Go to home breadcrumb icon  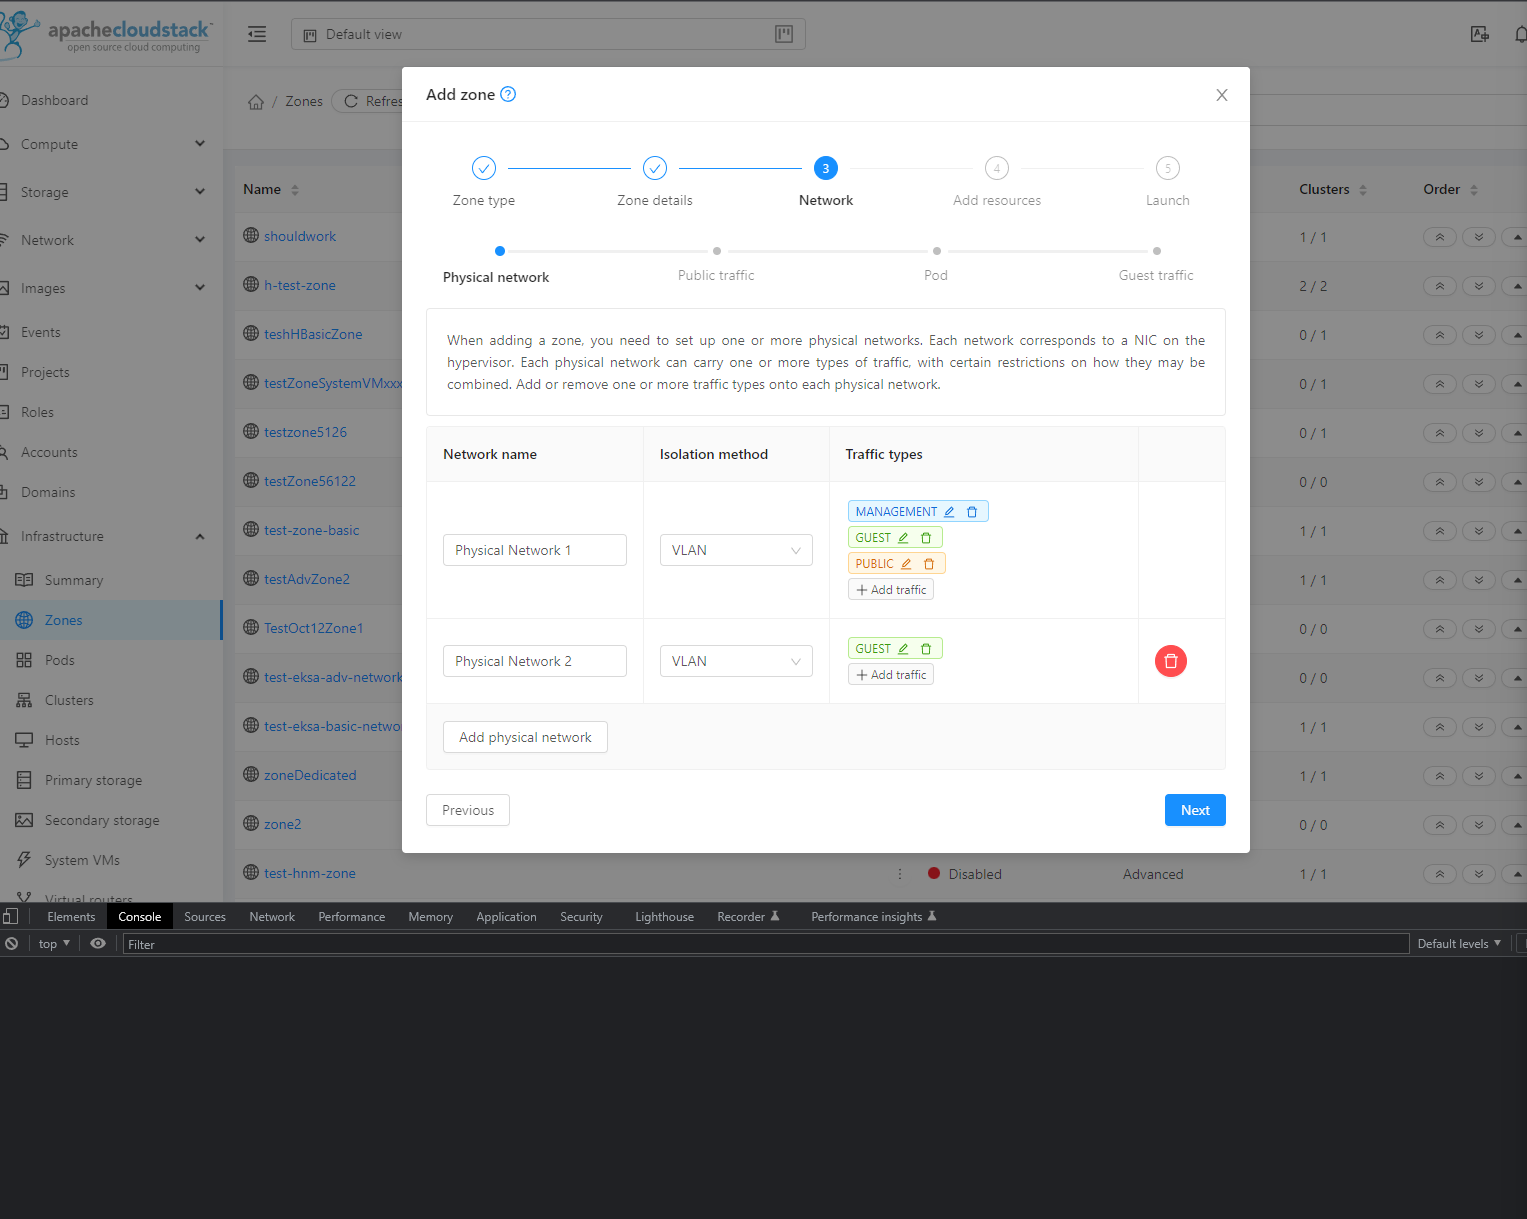(256, 102)
